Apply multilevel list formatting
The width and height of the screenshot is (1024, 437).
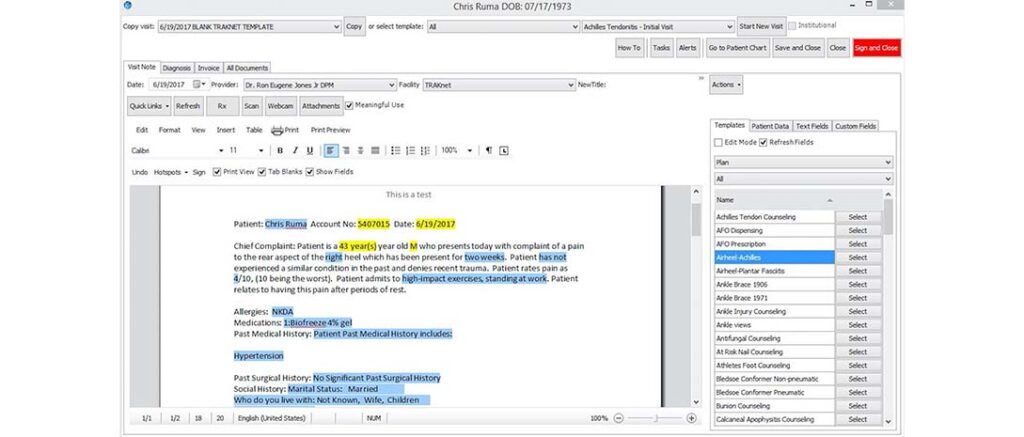(426, 151)
